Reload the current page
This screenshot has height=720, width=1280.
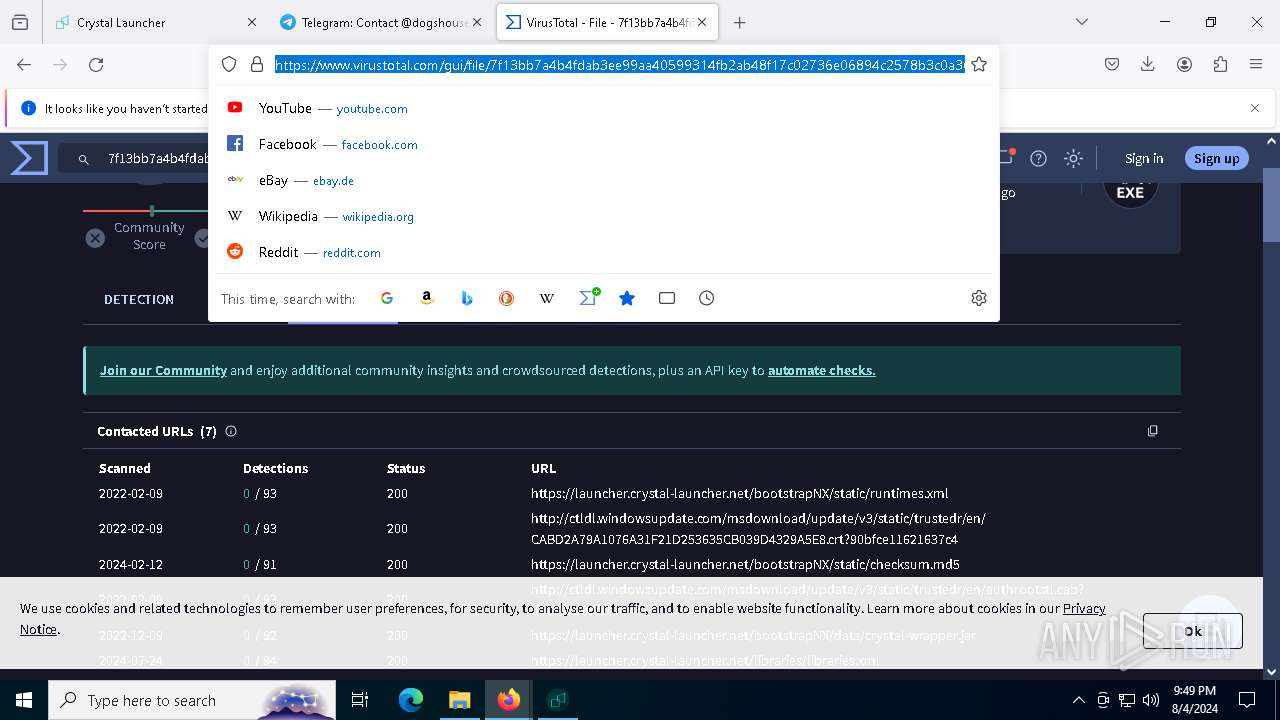[96, 64]
